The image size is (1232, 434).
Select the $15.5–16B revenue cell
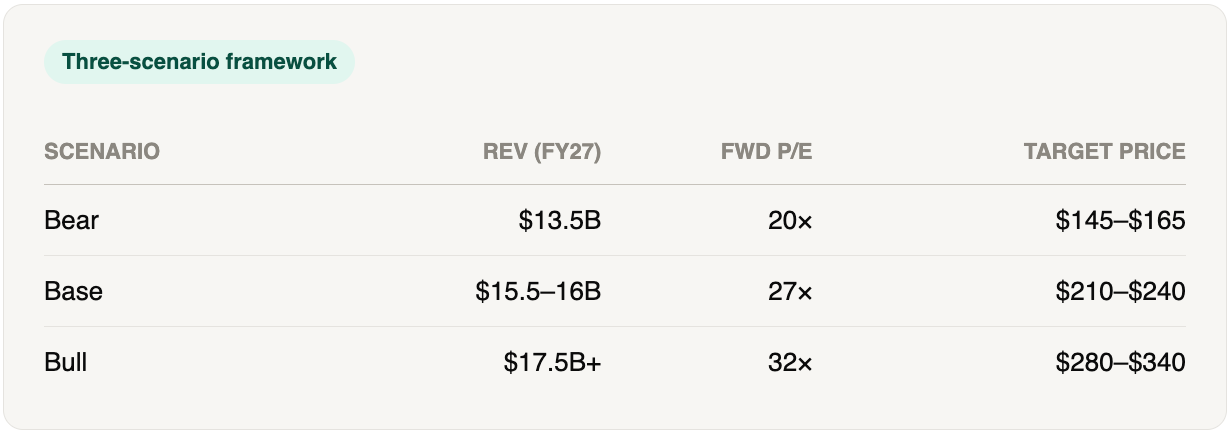[x=539, y=291]
